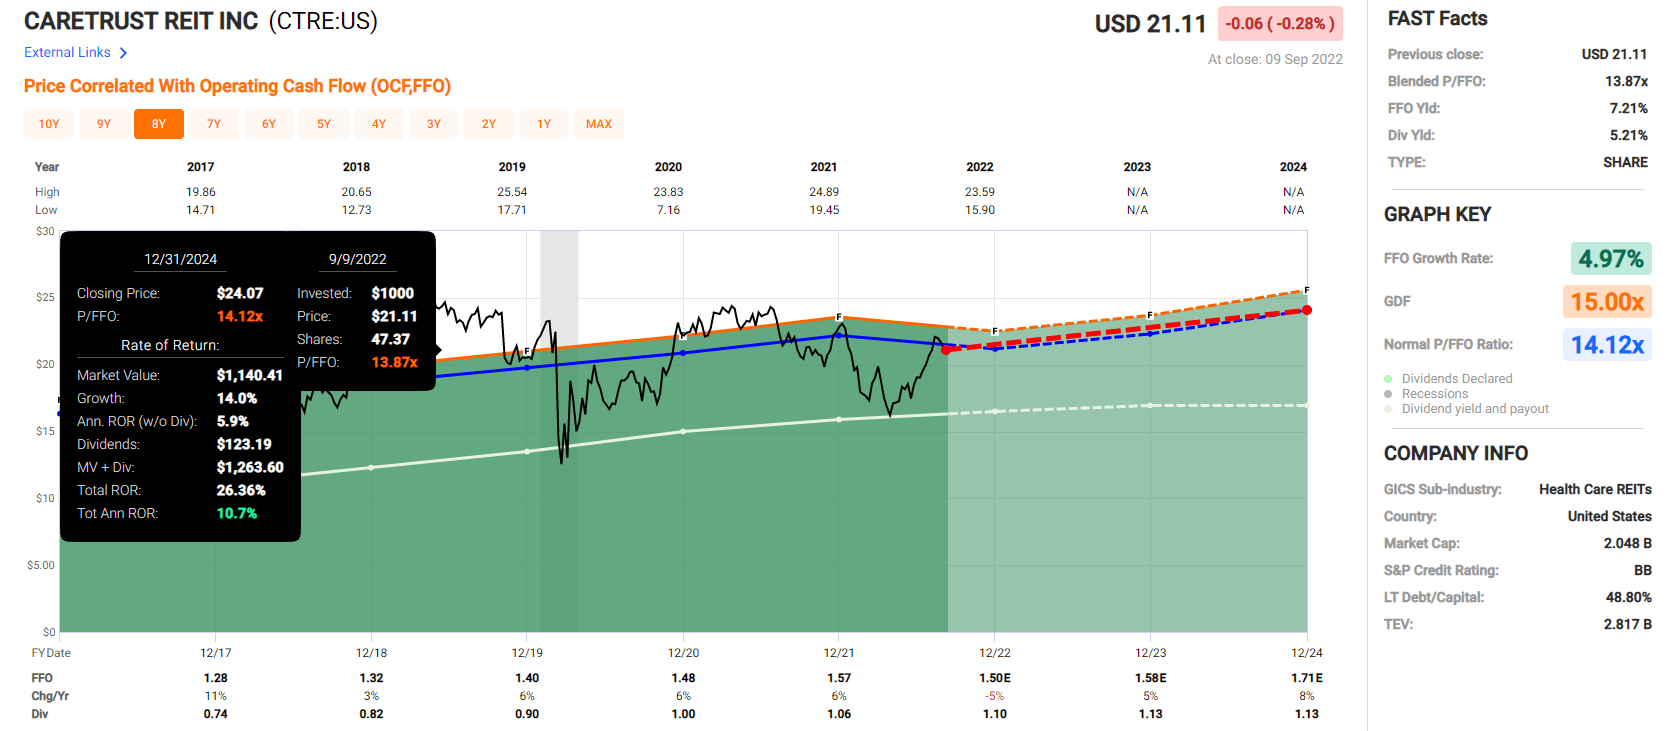Viewport: 1667px width, 731px height.
Task: Click the chevron beside External Links
Action: tap(123, 53)
